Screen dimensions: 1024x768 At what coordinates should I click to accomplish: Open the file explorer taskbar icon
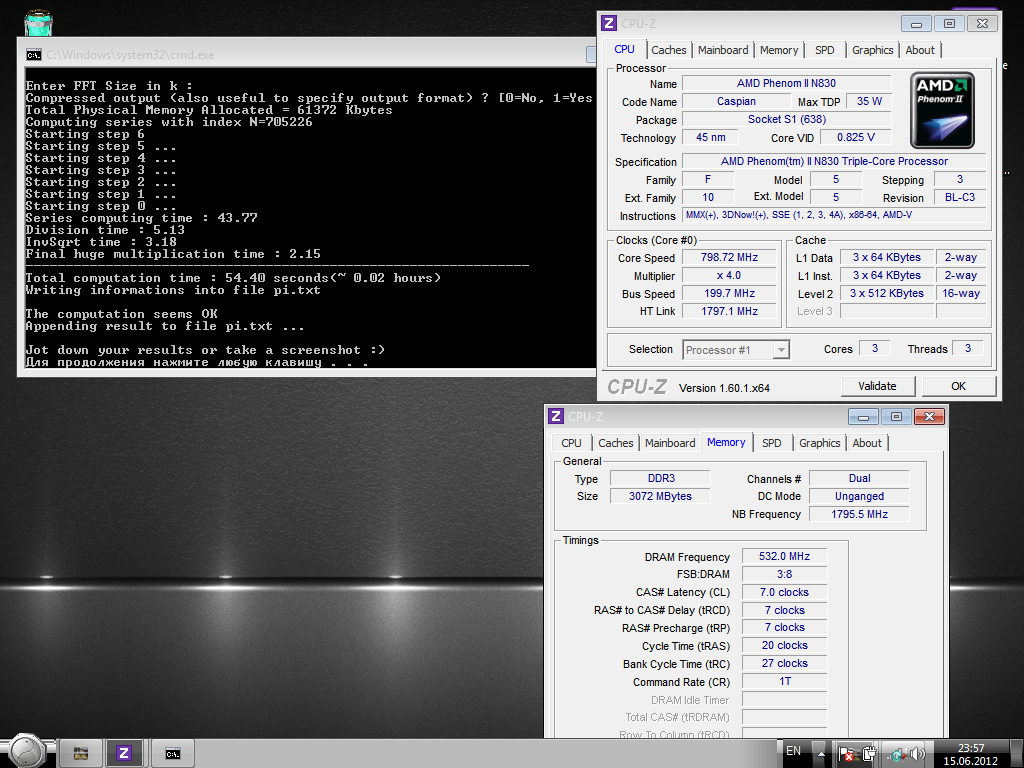coord(81,754)
